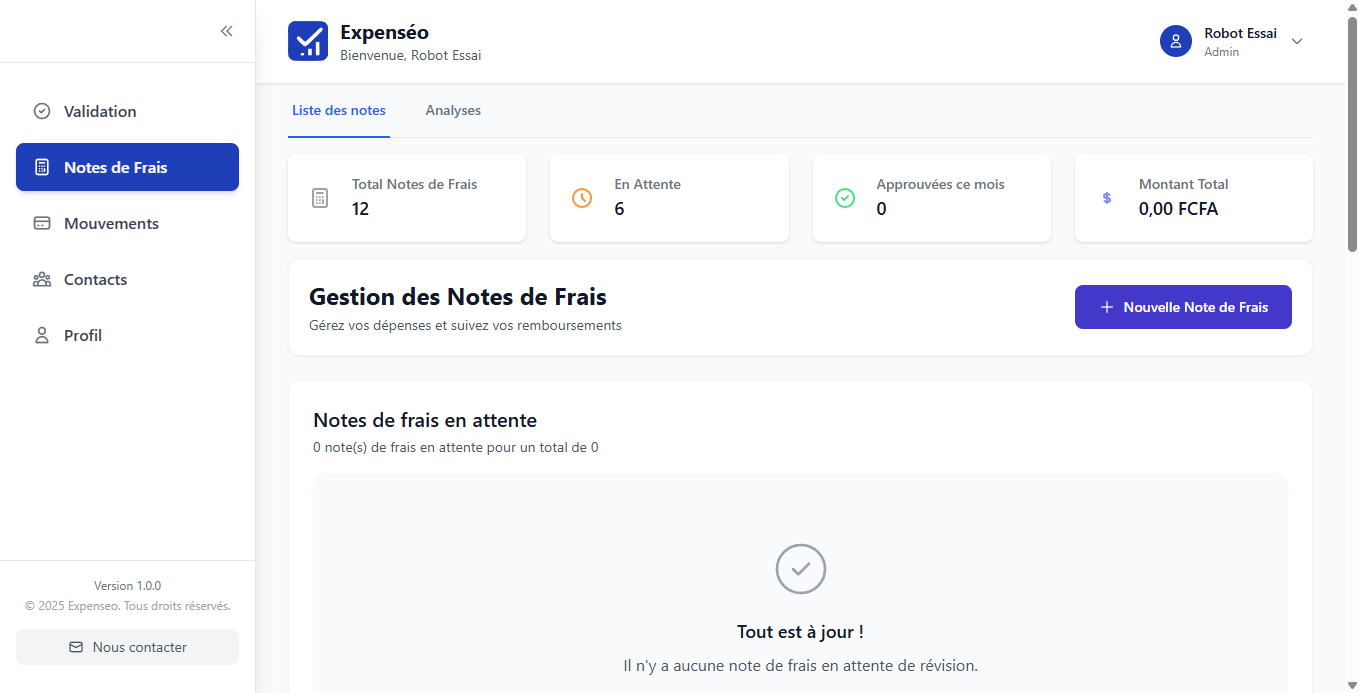Click the Tout est à jour ! message
The height and width of the screenshot is (693, 1359).
pos(800,632)
